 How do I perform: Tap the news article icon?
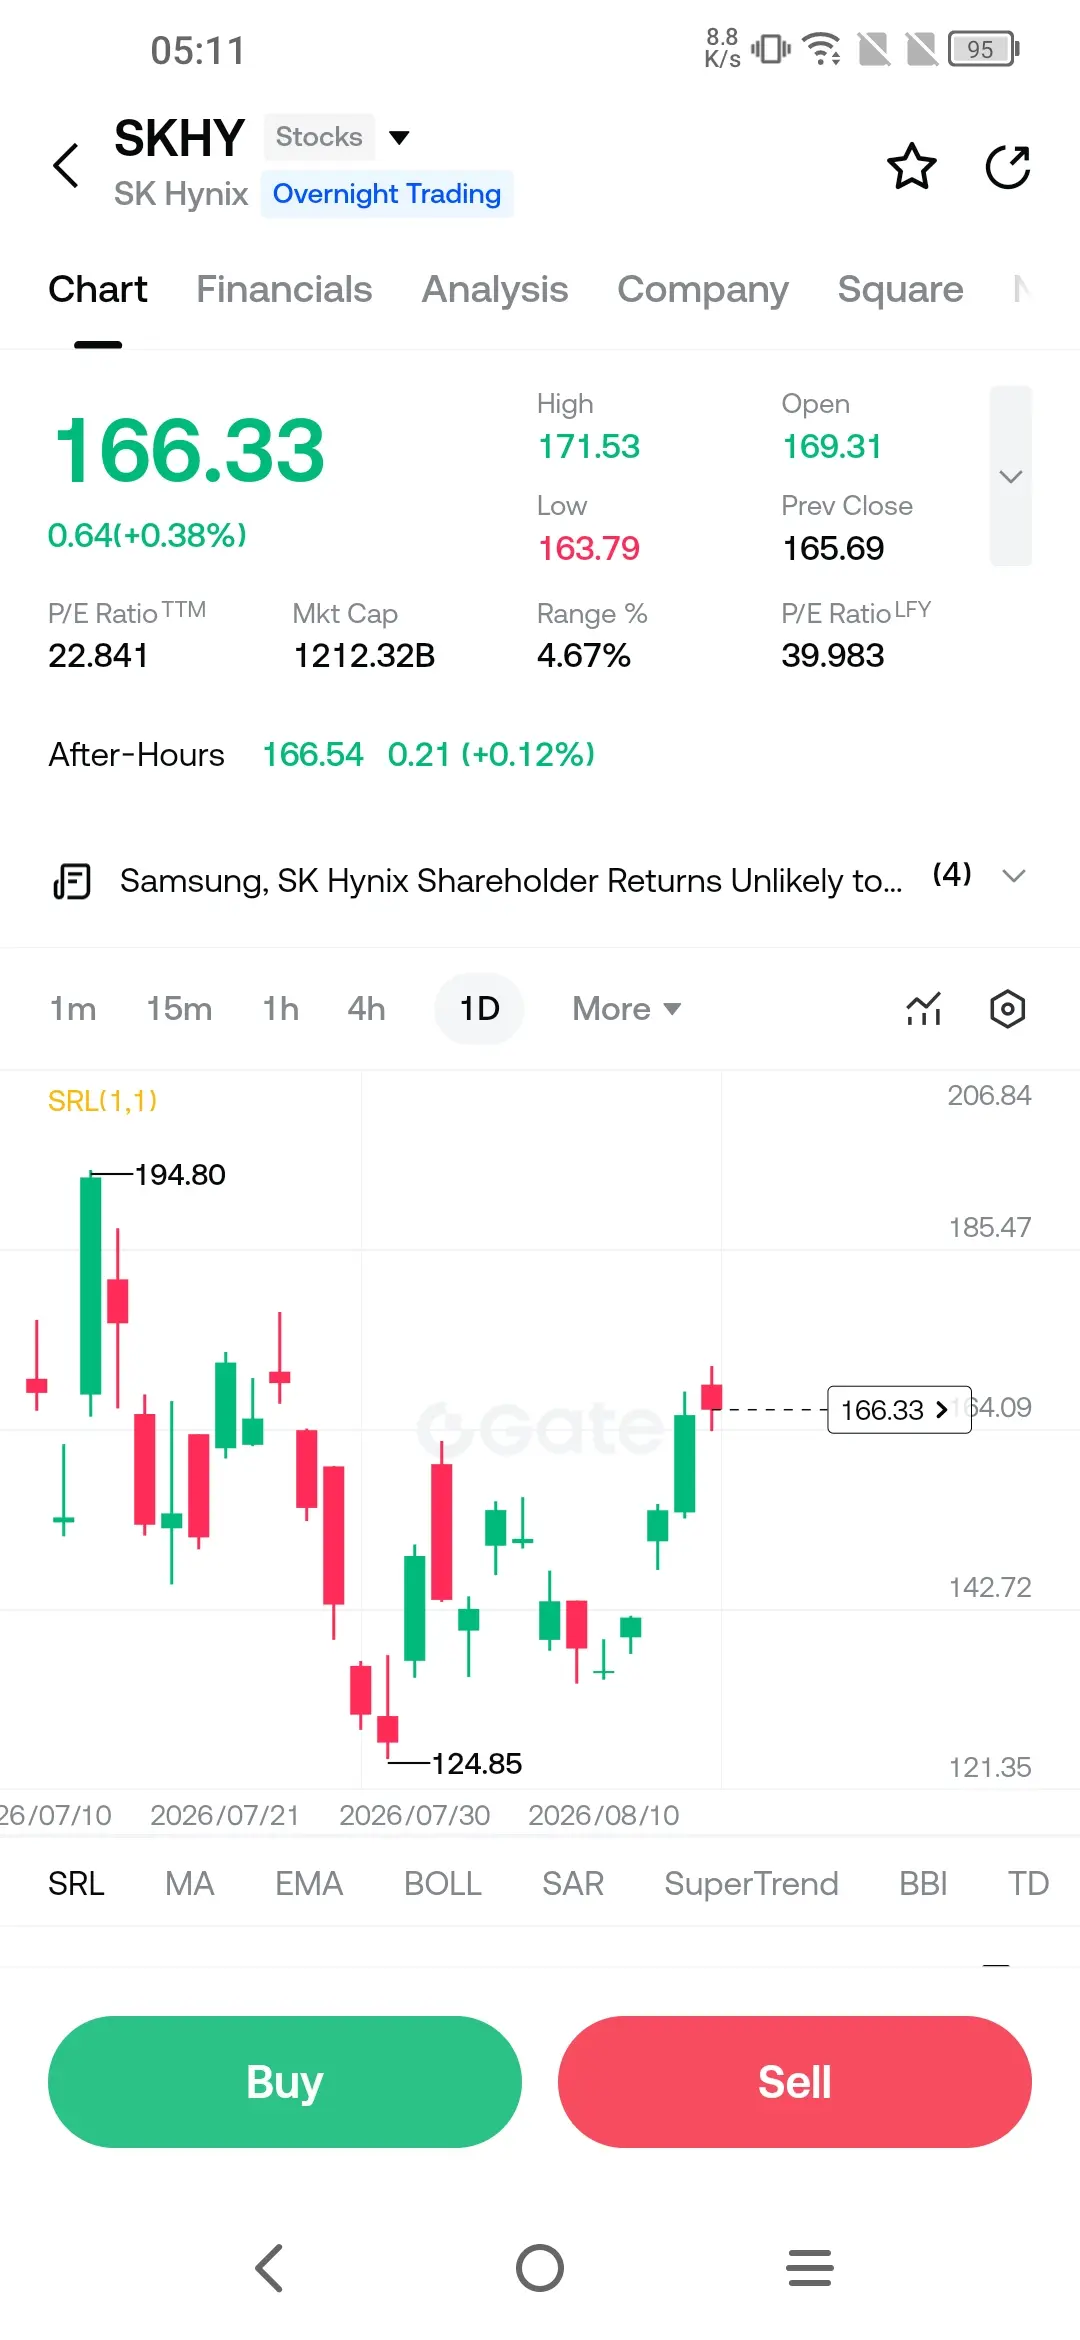[x=72, y=881]
